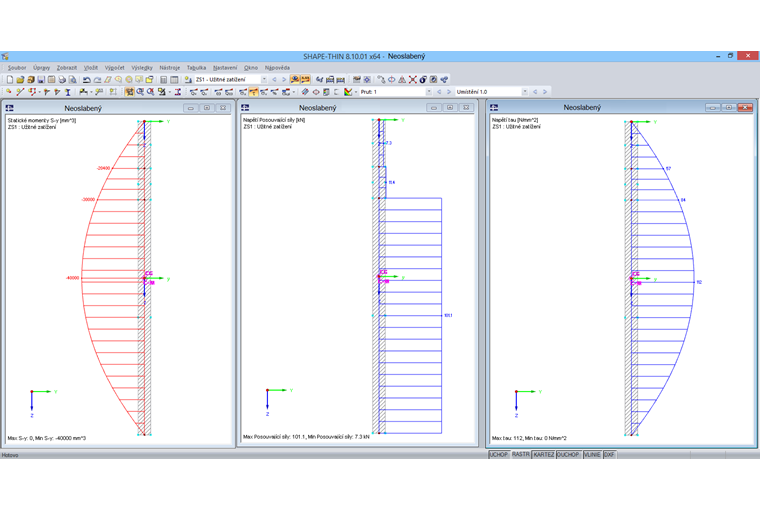Open the Tabulka menu
Image resolution: width=760 pixels, height=510 pixels.
(196, 68)
